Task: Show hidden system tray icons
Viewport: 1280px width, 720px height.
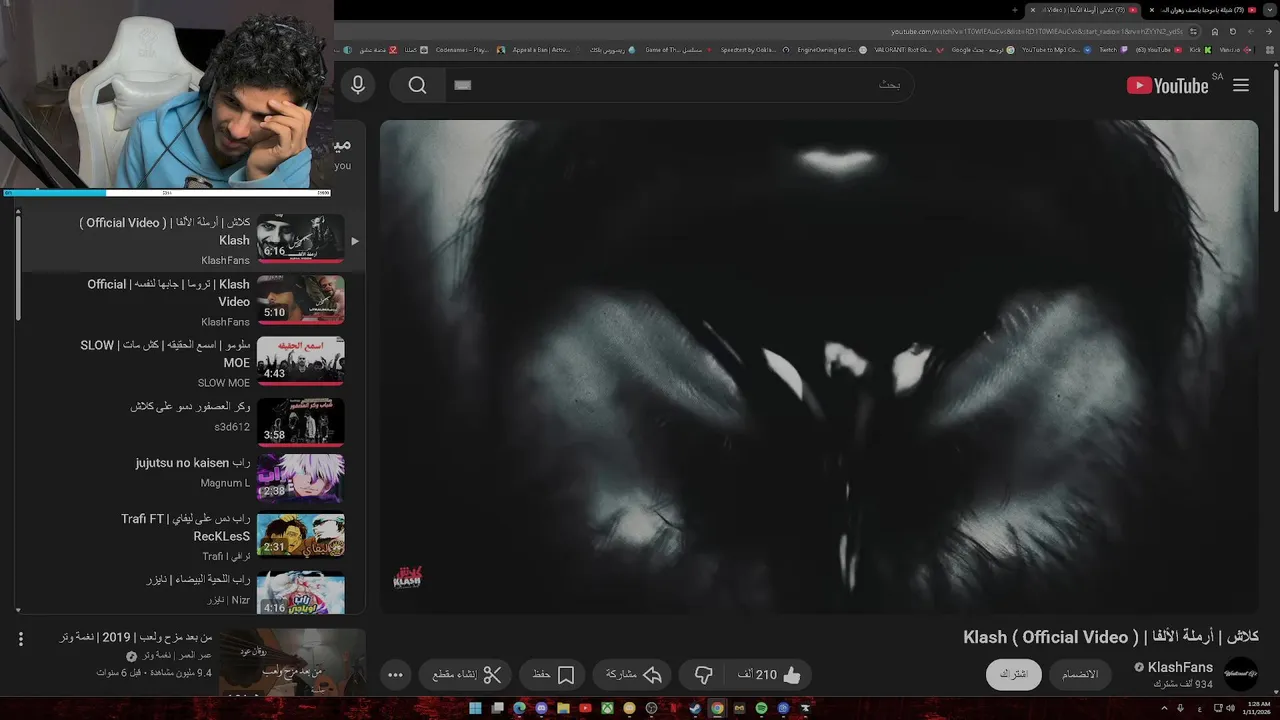Action: click(x=1164, y=708)
